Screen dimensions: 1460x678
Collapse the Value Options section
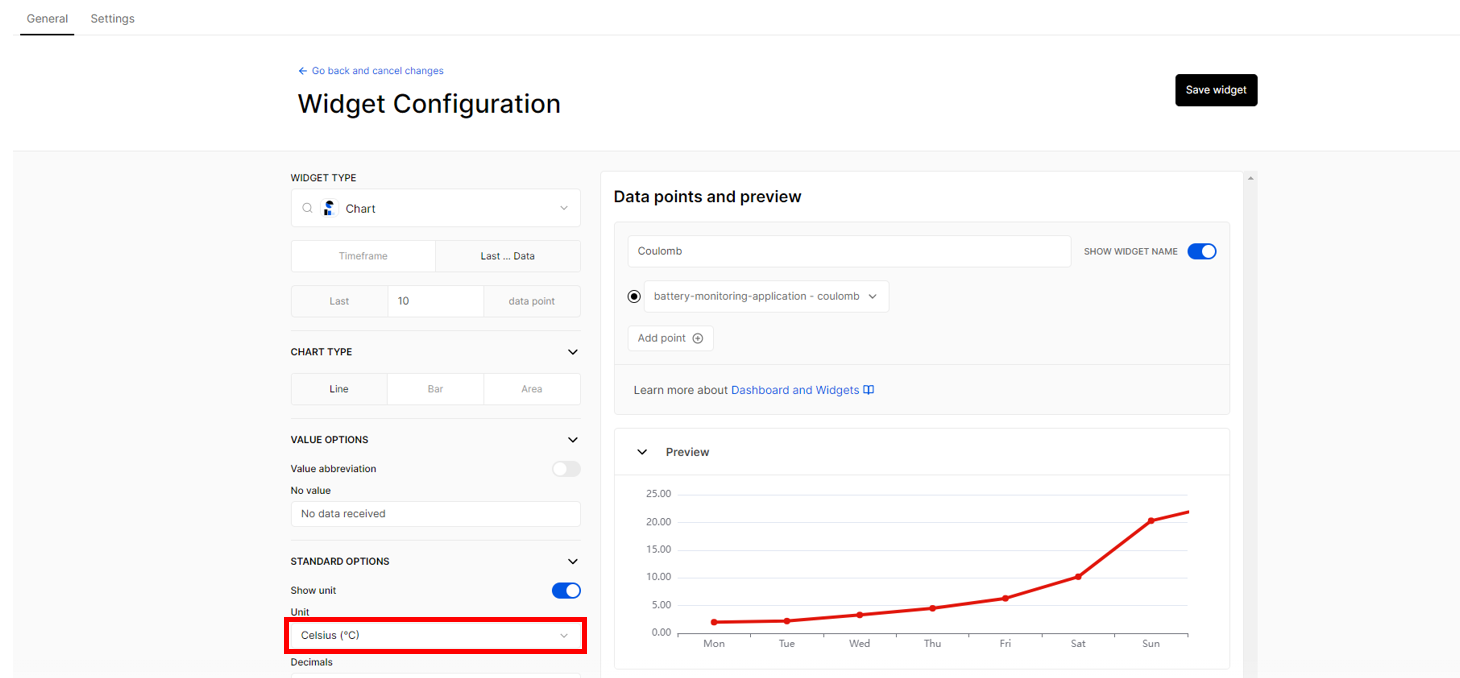point(573,440)
